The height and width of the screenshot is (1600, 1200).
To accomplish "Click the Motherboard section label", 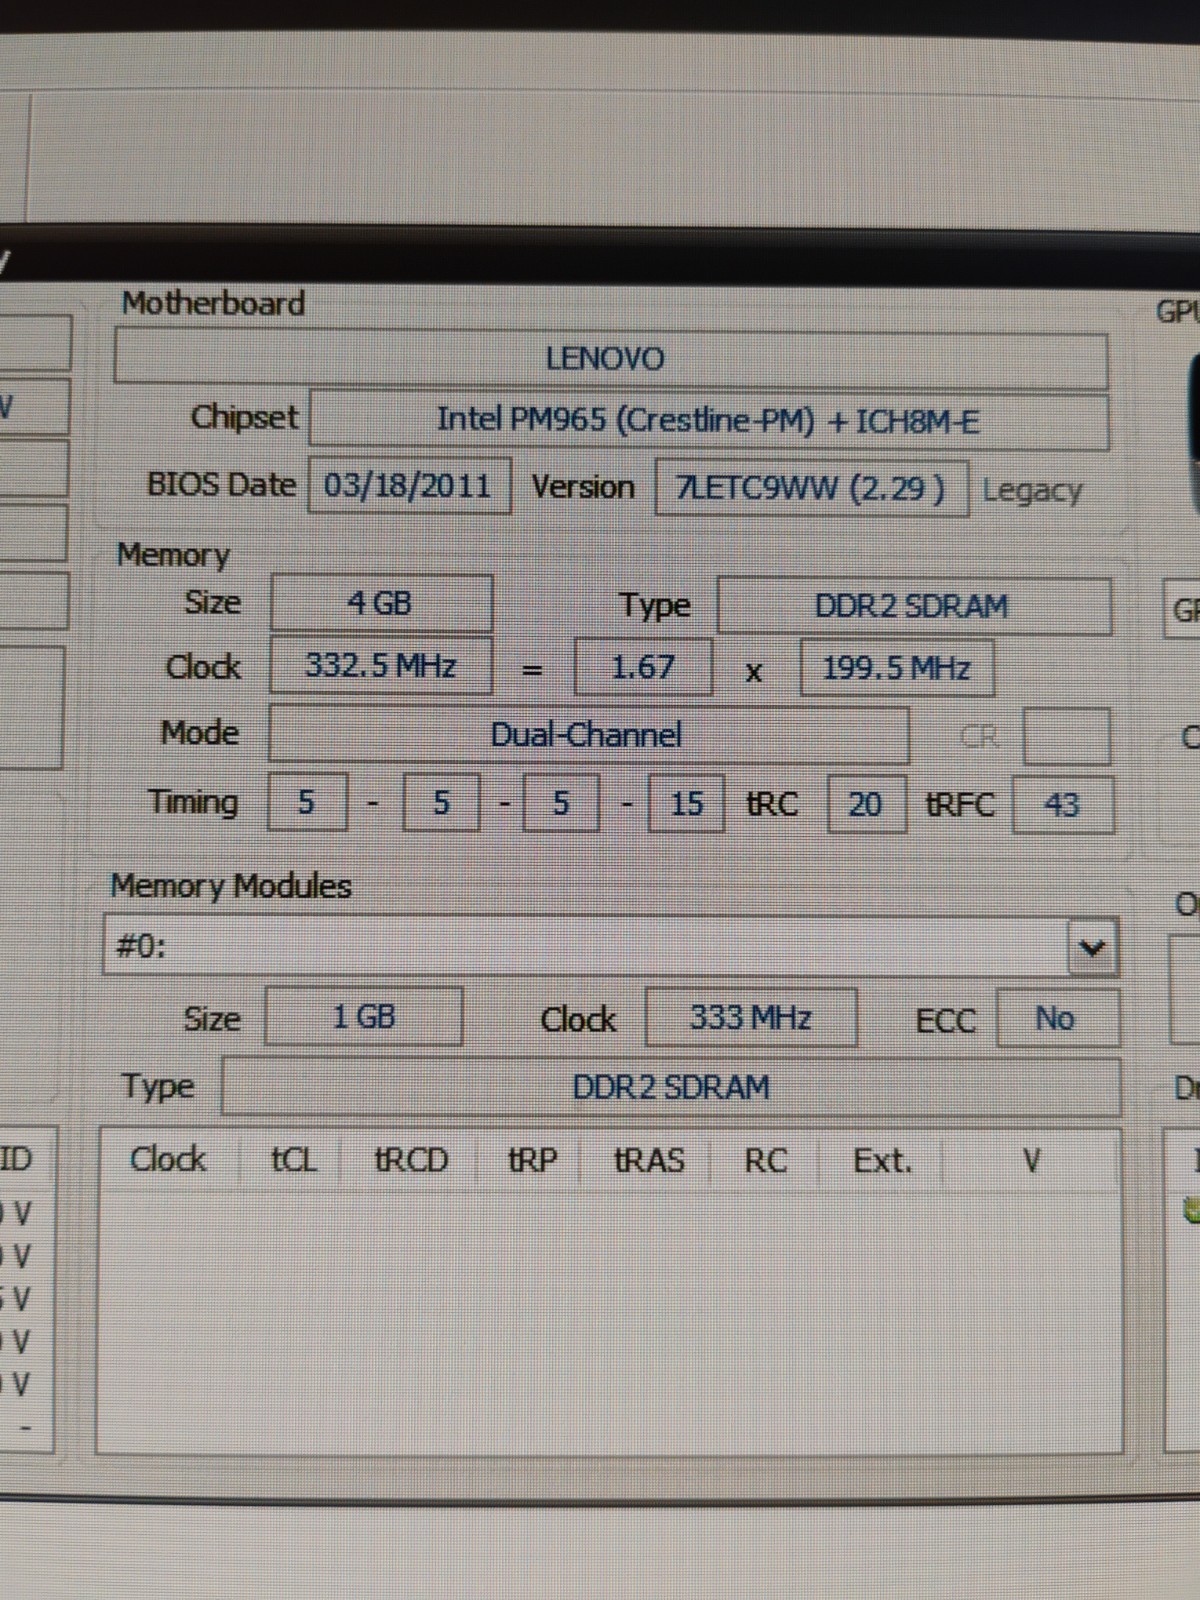I will tap(213, 303).
